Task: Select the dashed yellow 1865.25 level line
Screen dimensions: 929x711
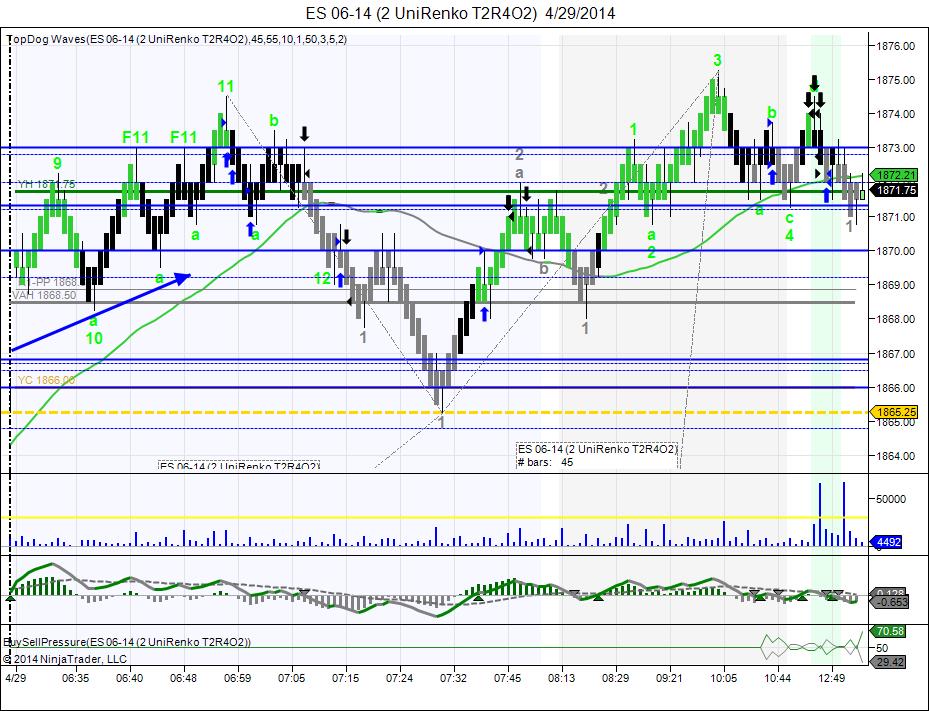Action: [434, 412]
